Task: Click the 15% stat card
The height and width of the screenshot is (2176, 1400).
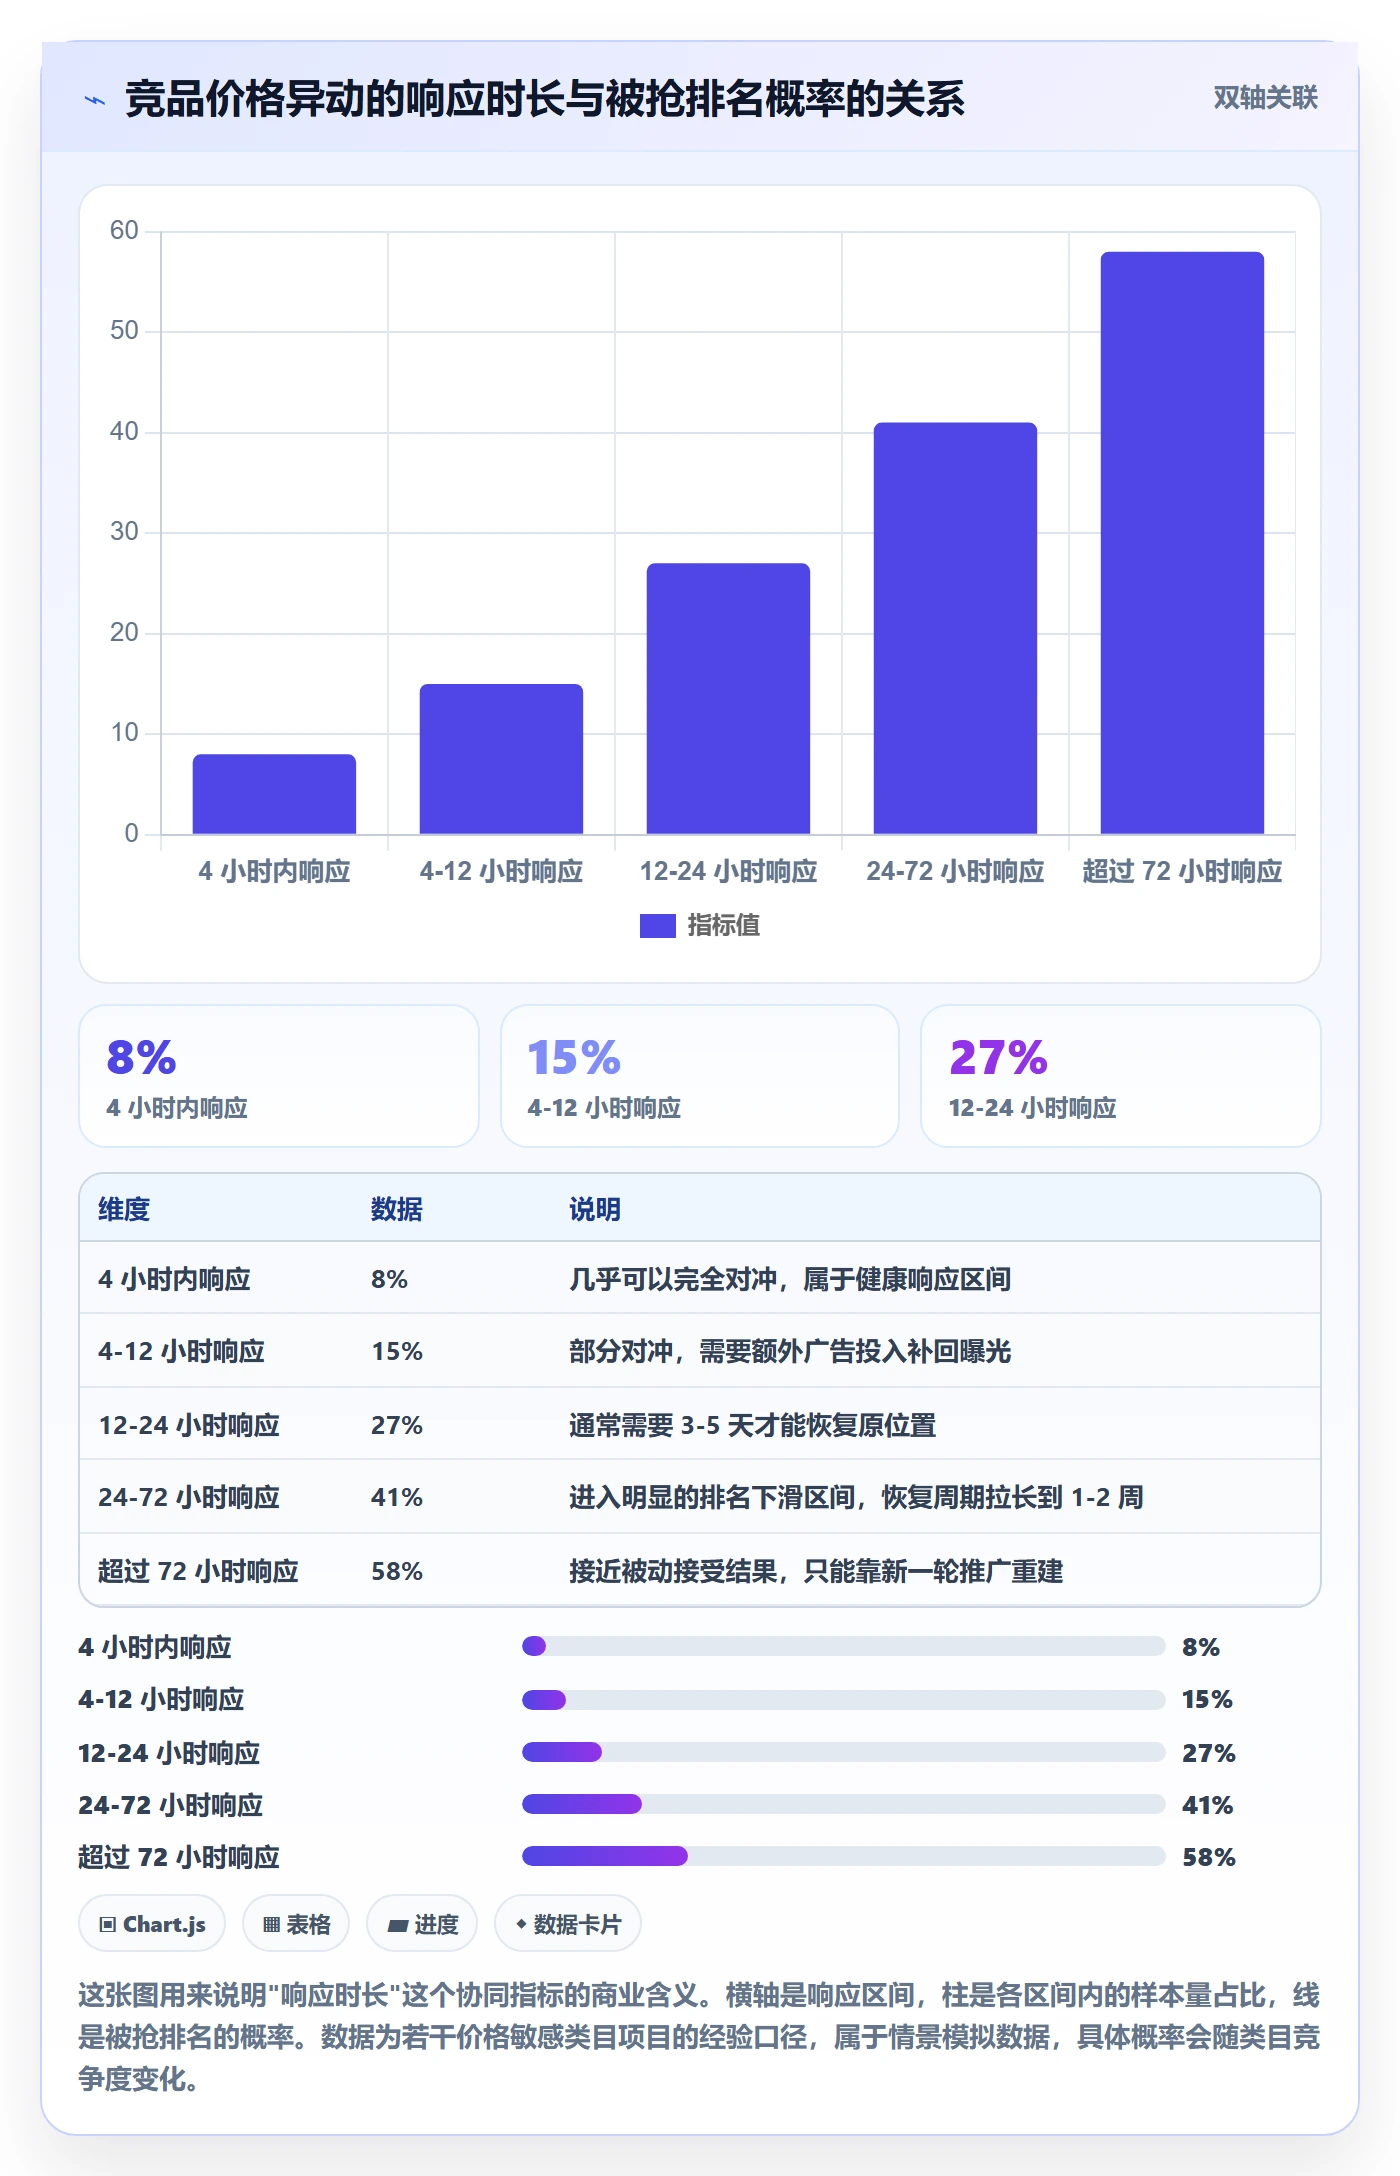Action: 700,1076
